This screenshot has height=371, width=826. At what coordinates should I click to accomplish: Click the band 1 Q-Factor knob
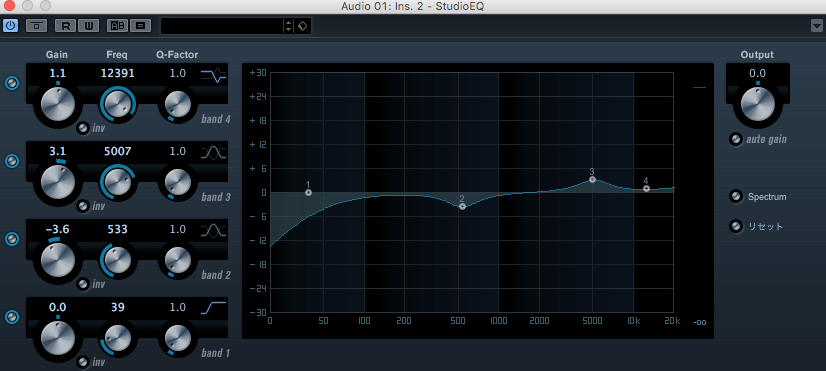[178, 337]
